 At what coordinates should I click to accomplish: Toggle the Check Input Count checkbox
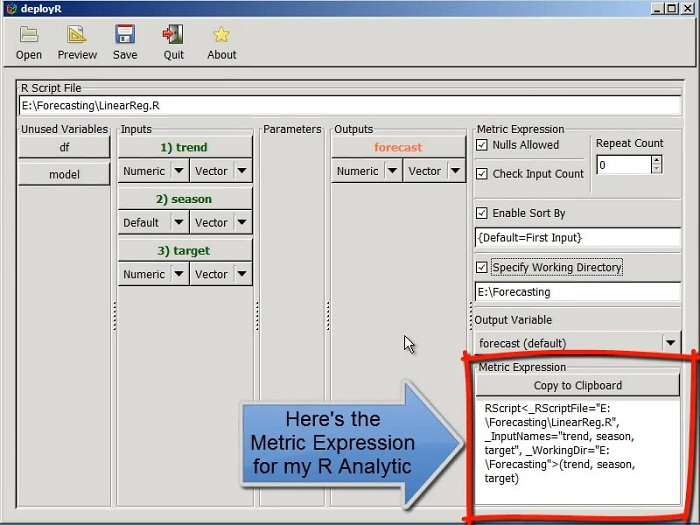click(483, 174)
